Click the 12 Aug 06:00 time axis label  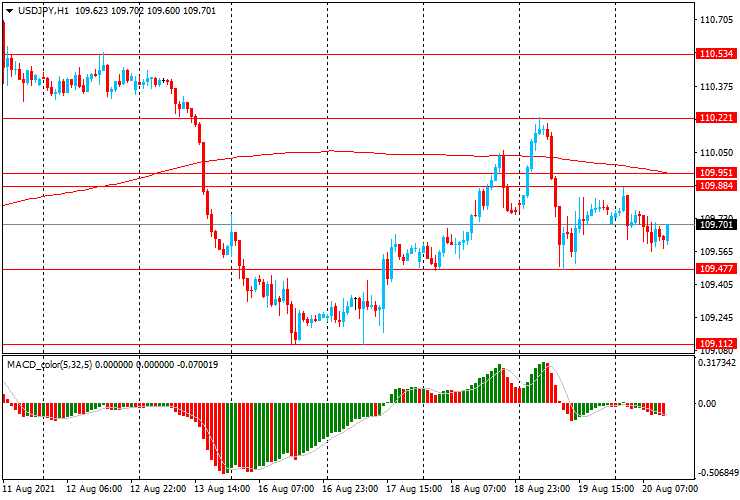[x=93, y=488]
